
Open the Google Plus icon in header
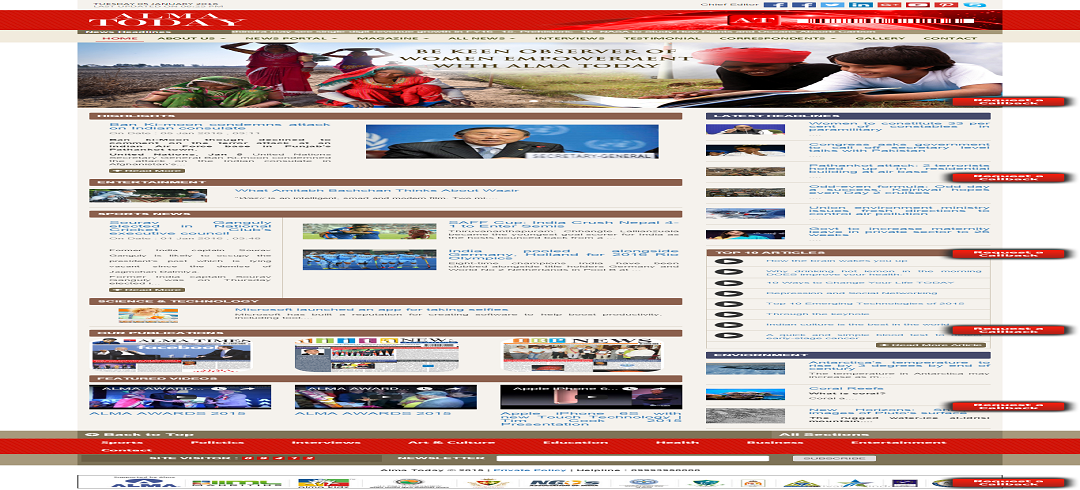coord(889,5)
